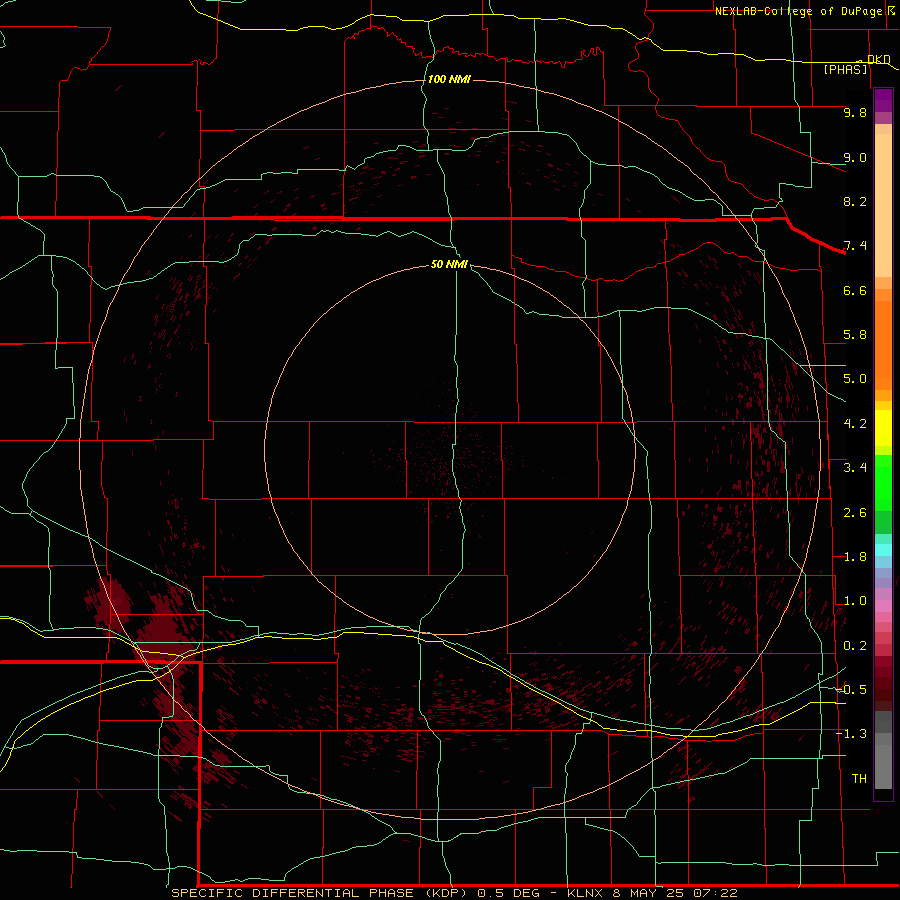
Task: Click the 100 NMI range ring label
Action: pyautogui.click(x=449, y=79)
